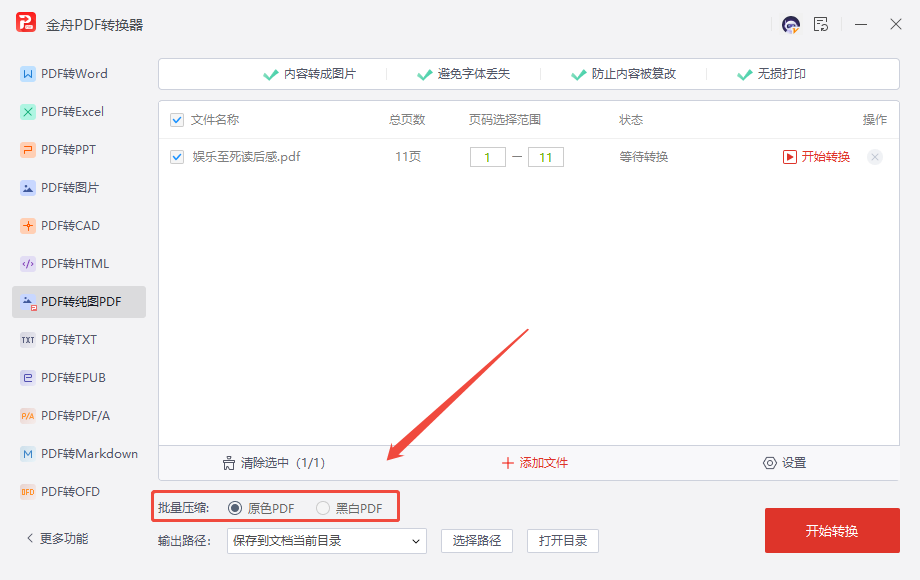Click 开始转换 link in the file row

pos(826,157)
